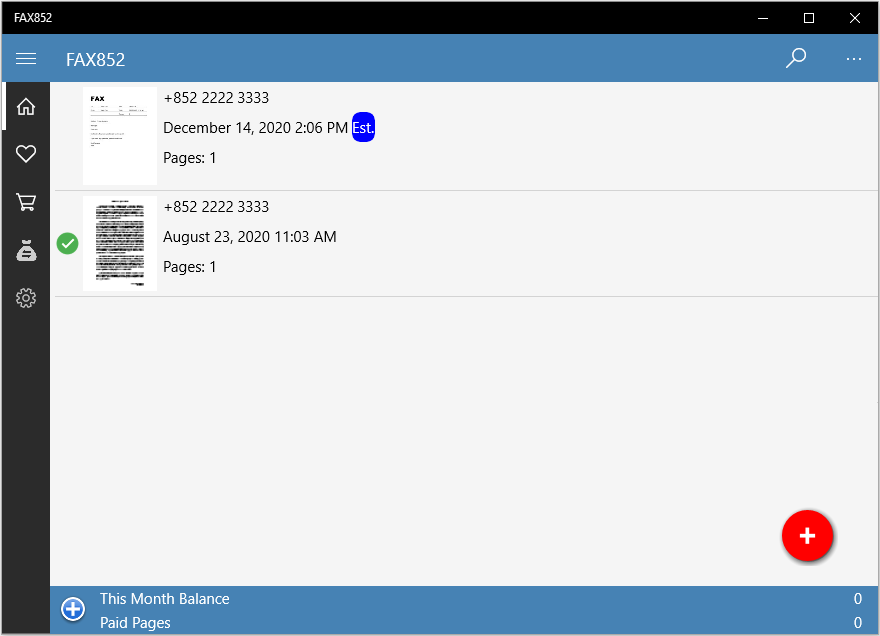Viewport: 880px width, 636px height.
Task: Click the red add new fax button
Action: (807, 536)
